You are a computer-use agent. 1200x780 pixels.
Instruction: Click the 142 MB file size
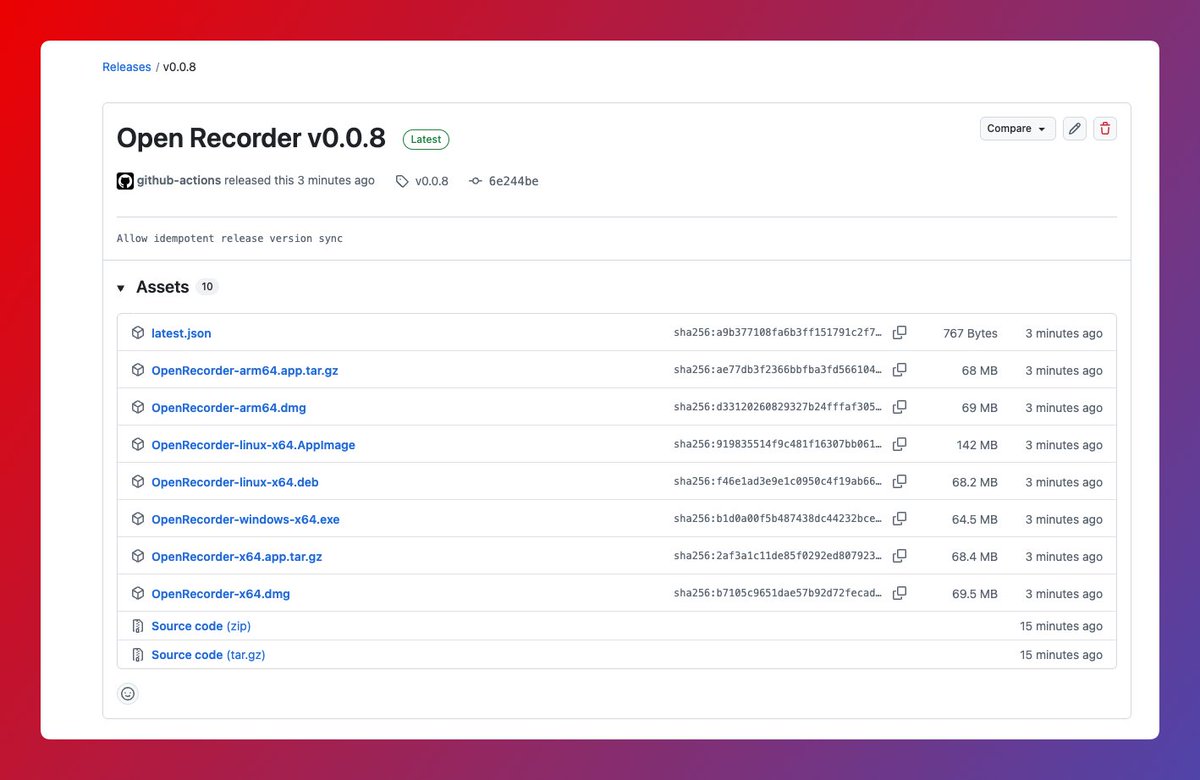point(977,445)
